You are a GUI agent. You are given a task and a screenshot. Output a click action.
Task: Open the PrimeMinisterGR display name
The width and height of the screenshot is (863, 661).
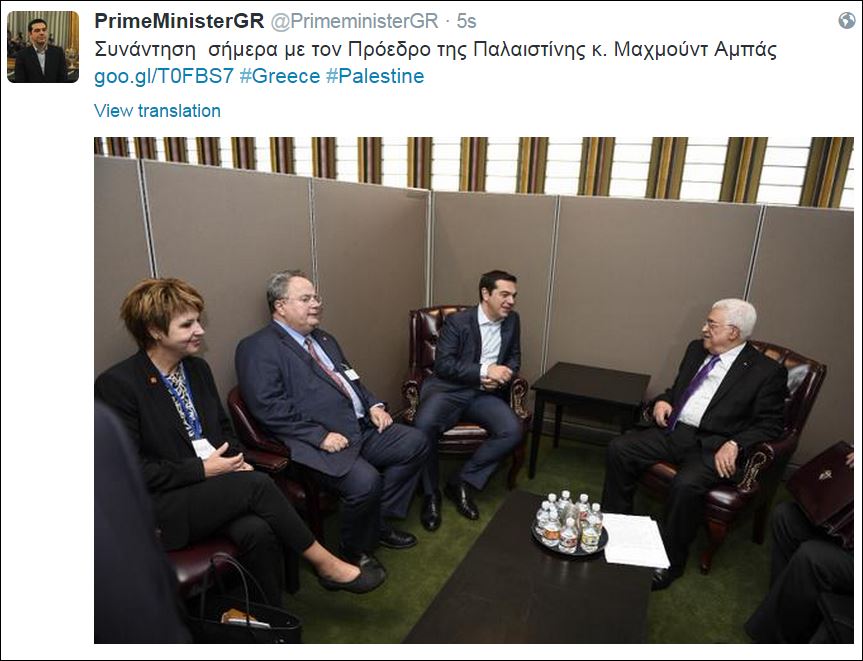point(179,21)
